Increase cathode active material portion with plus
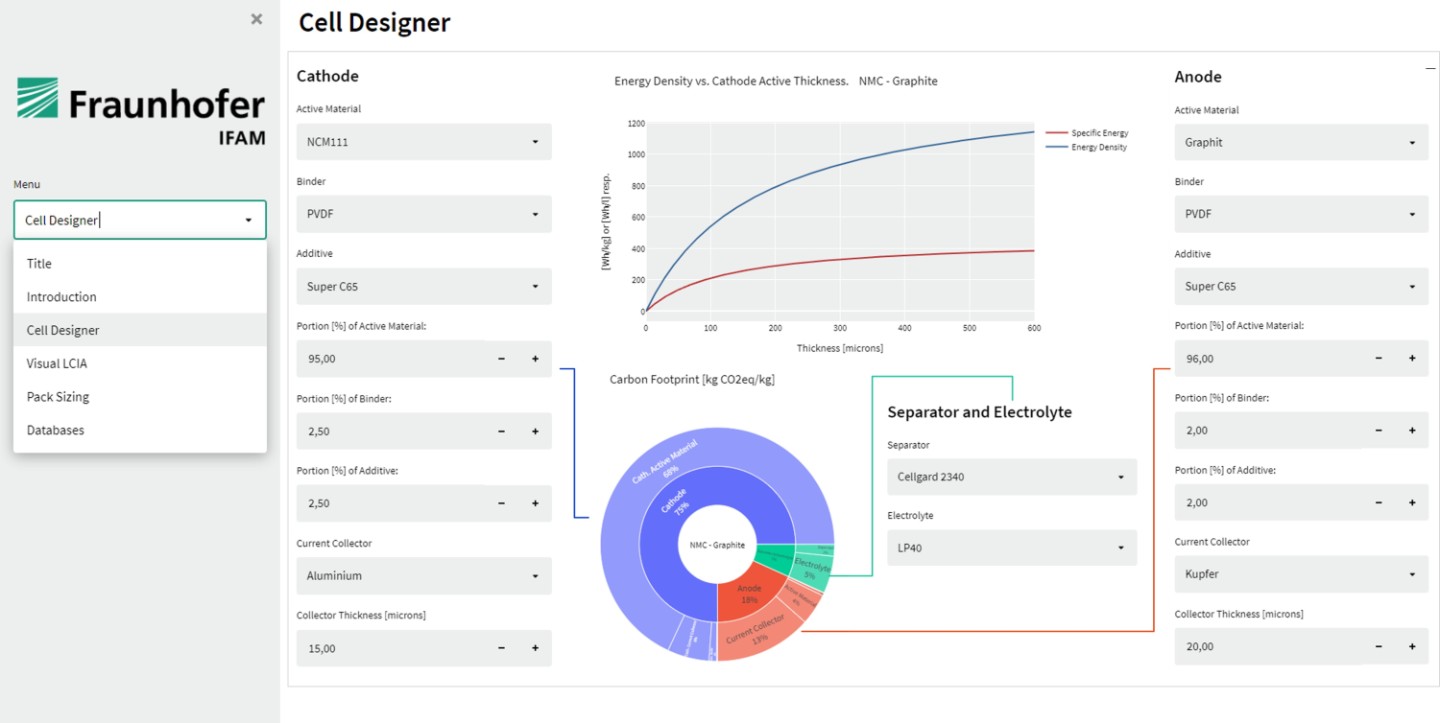 point(535,359)
